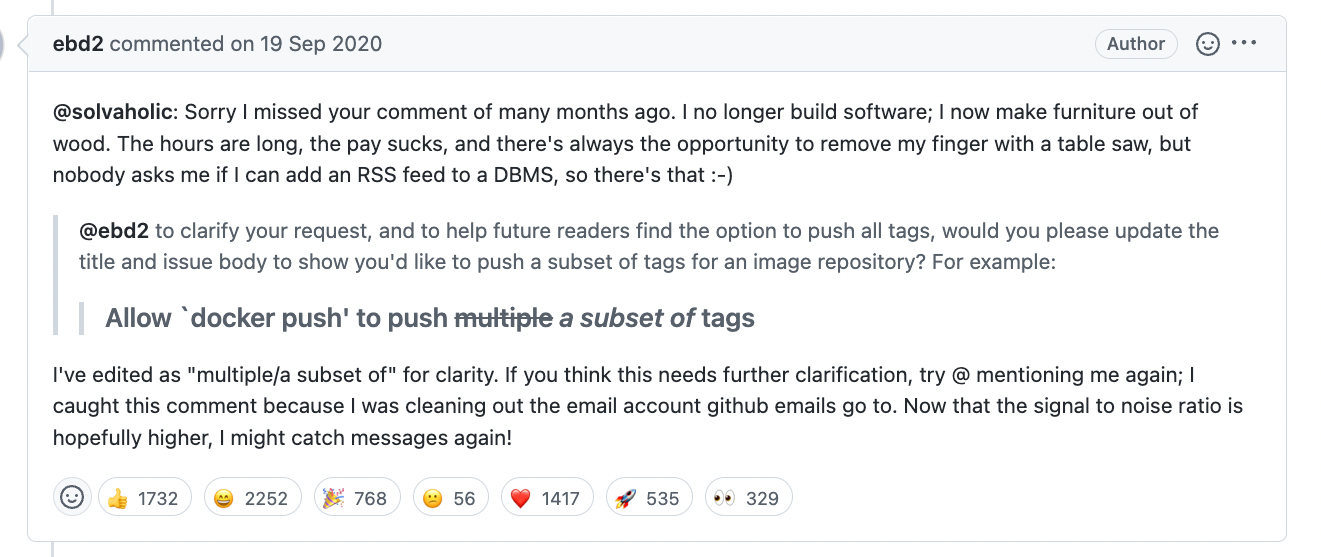Toggle the thumbs up reaction (1732)
The width and height of the screenshot is (1321, 557).
click(x=145, y=498)
